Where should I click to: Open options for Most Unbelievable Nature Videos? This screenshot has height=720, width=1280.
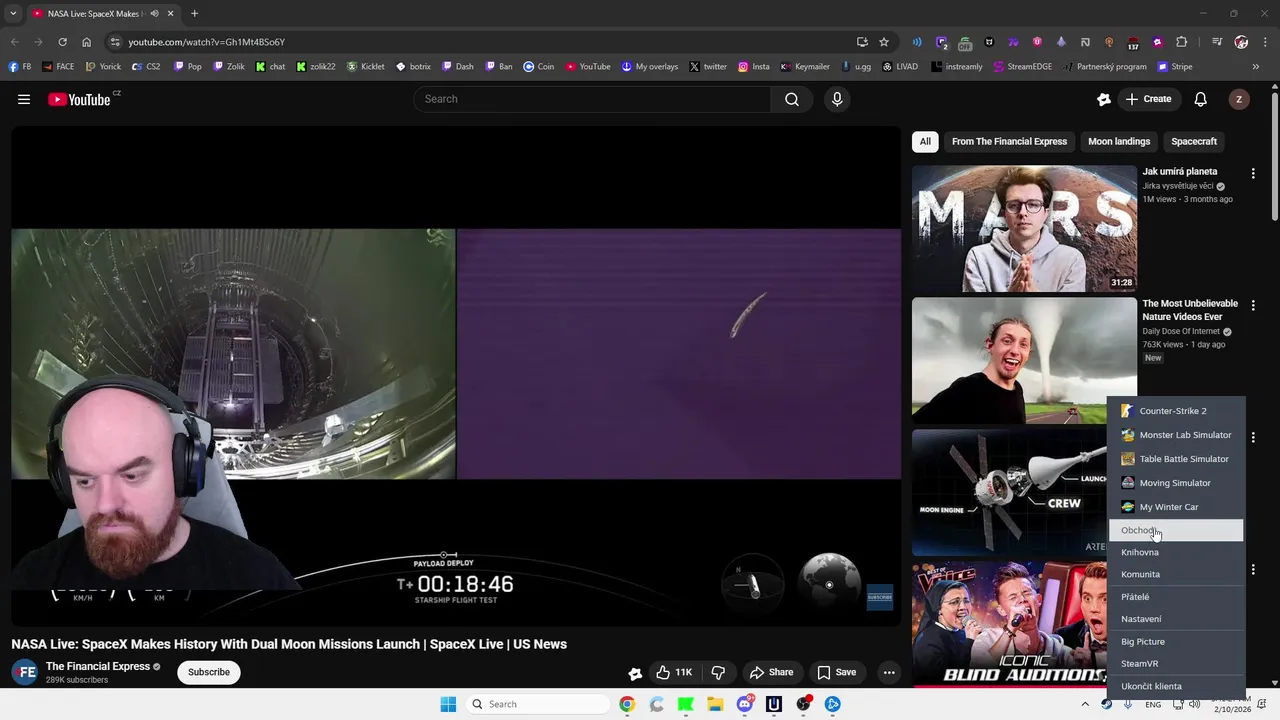pyautogui.click(x=1253, y=305)
